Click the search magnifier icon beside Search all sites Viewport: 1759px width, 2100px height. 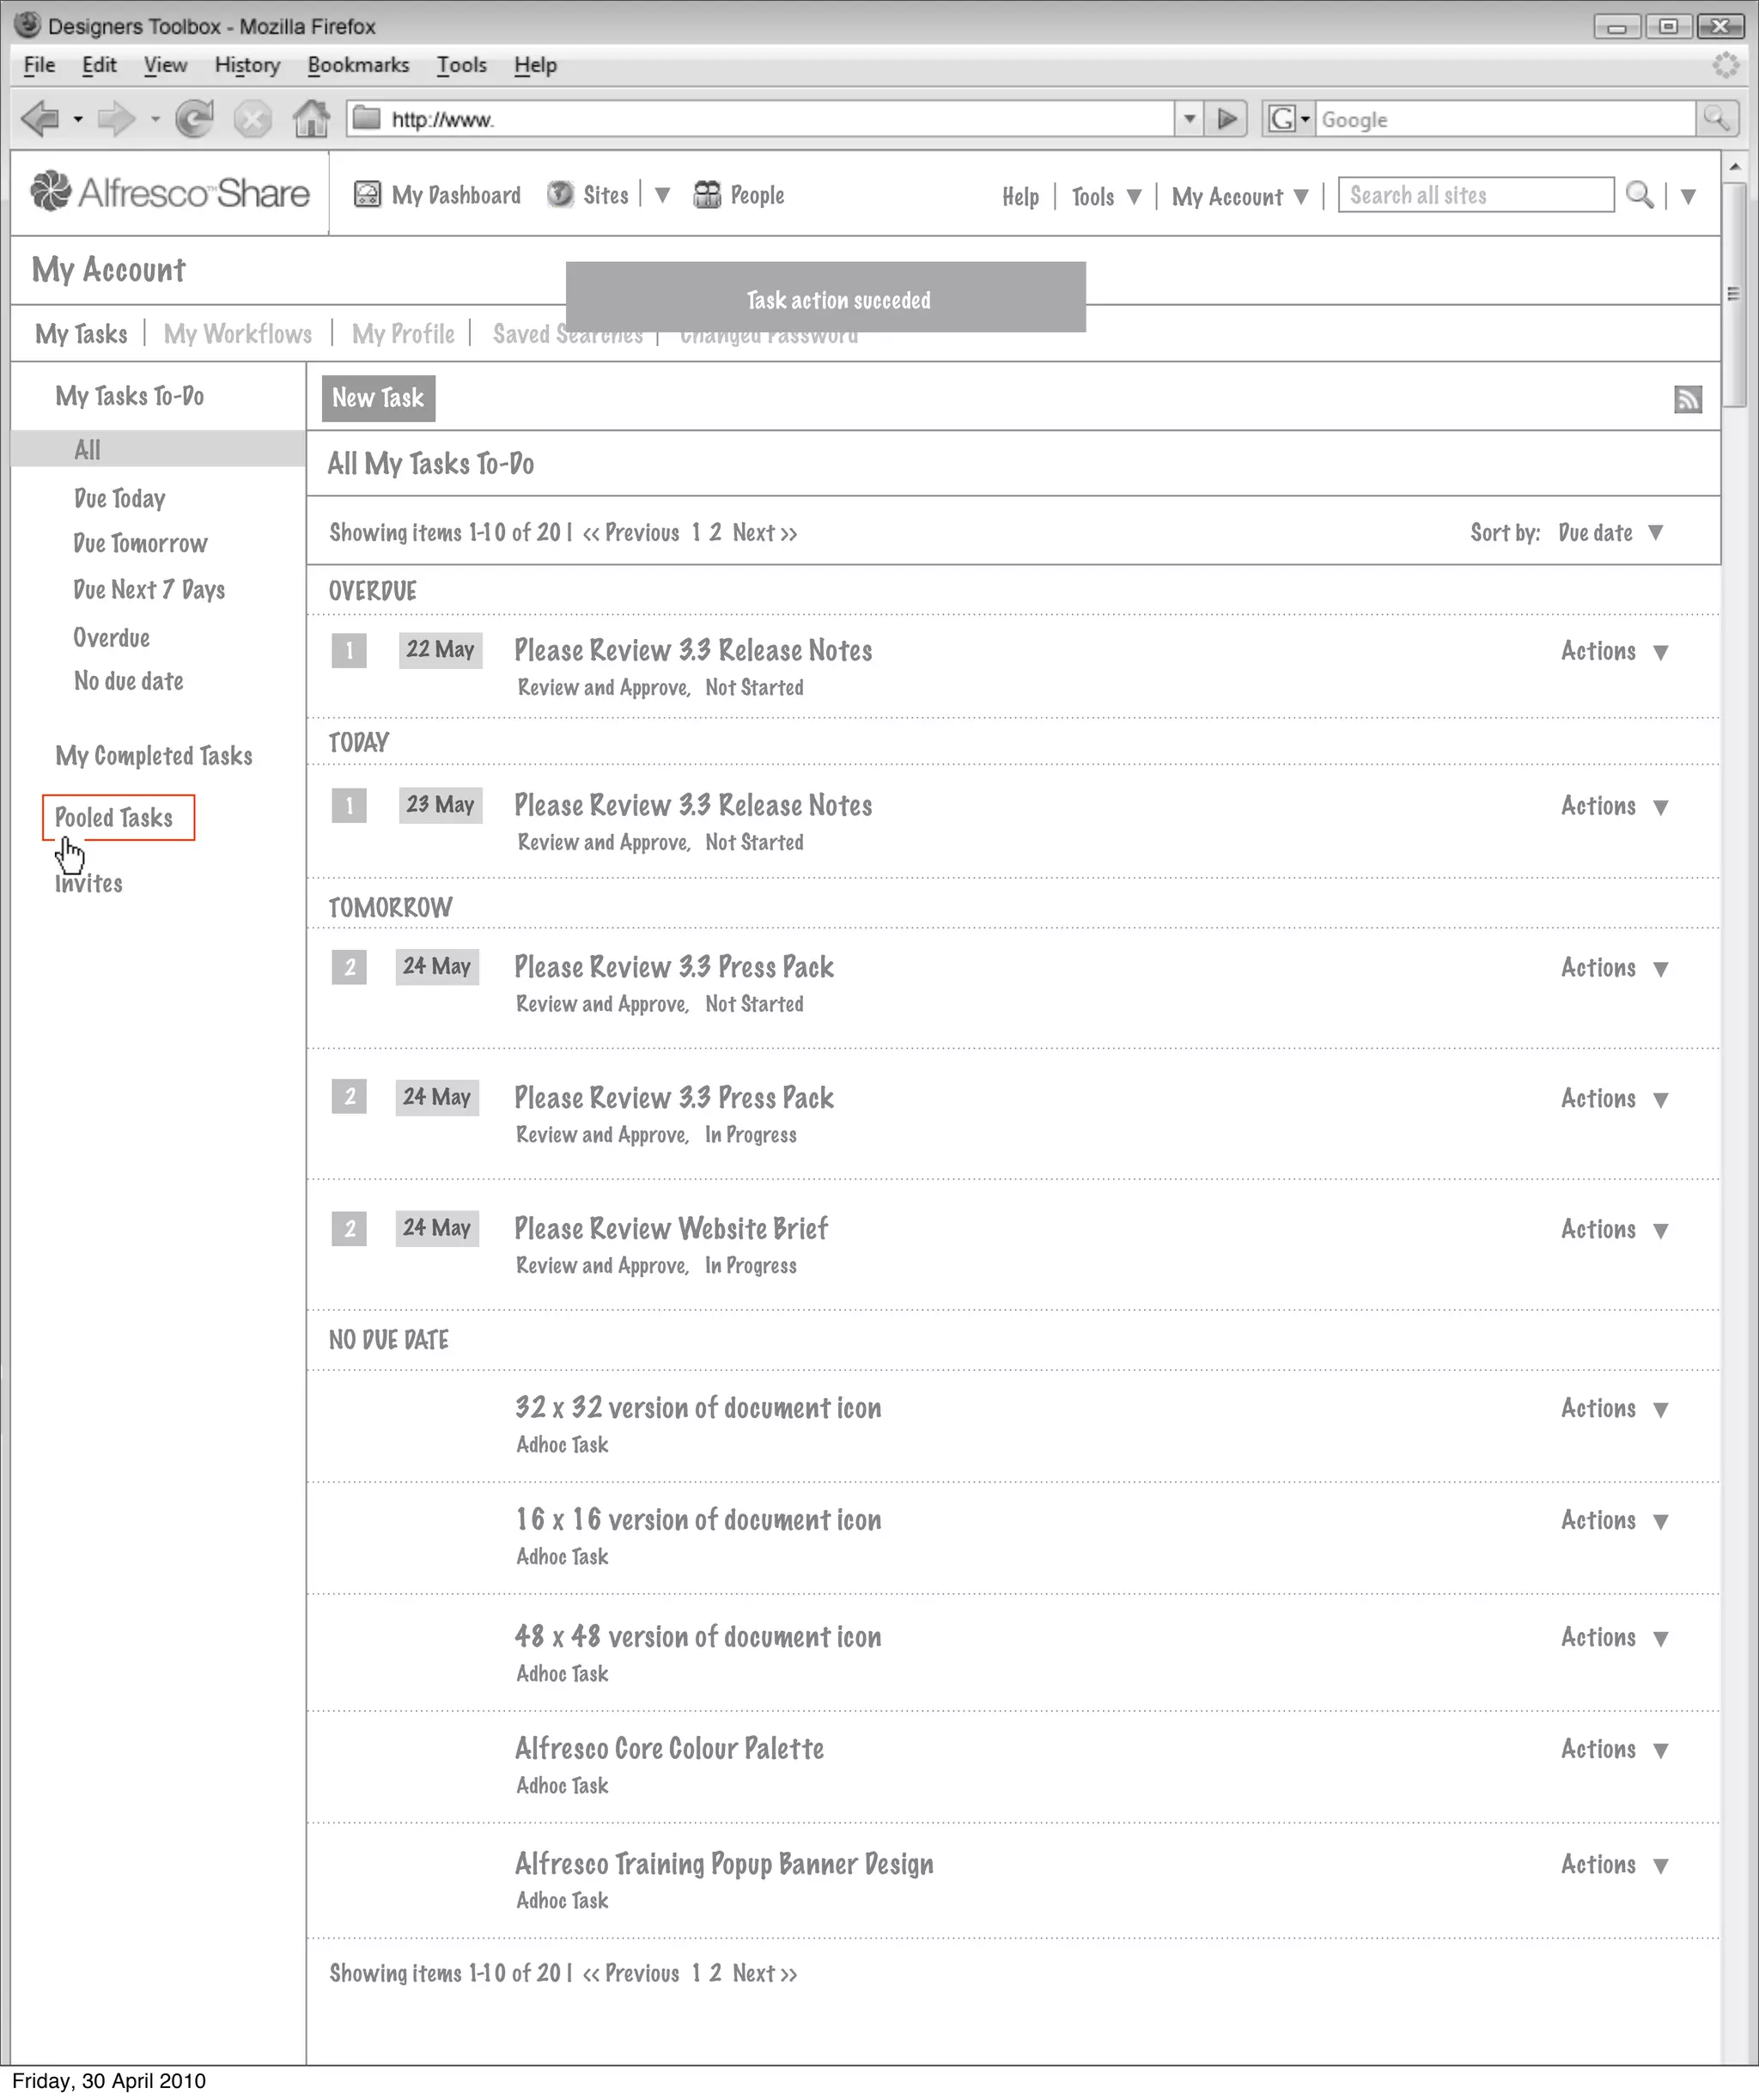click(1638, 195)
